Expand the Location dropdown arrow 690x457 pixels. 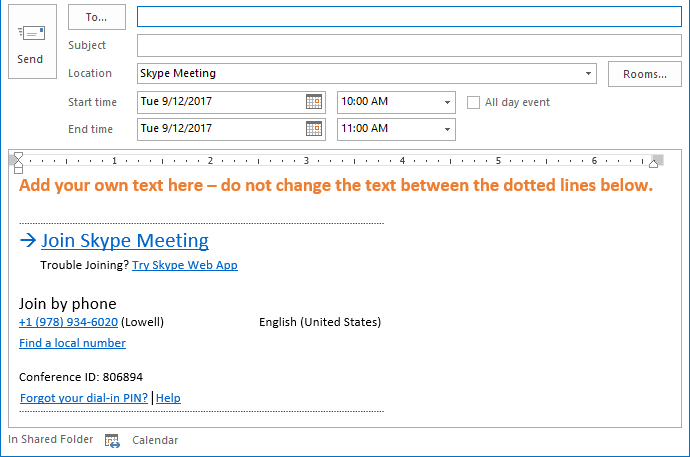(588, 74)
